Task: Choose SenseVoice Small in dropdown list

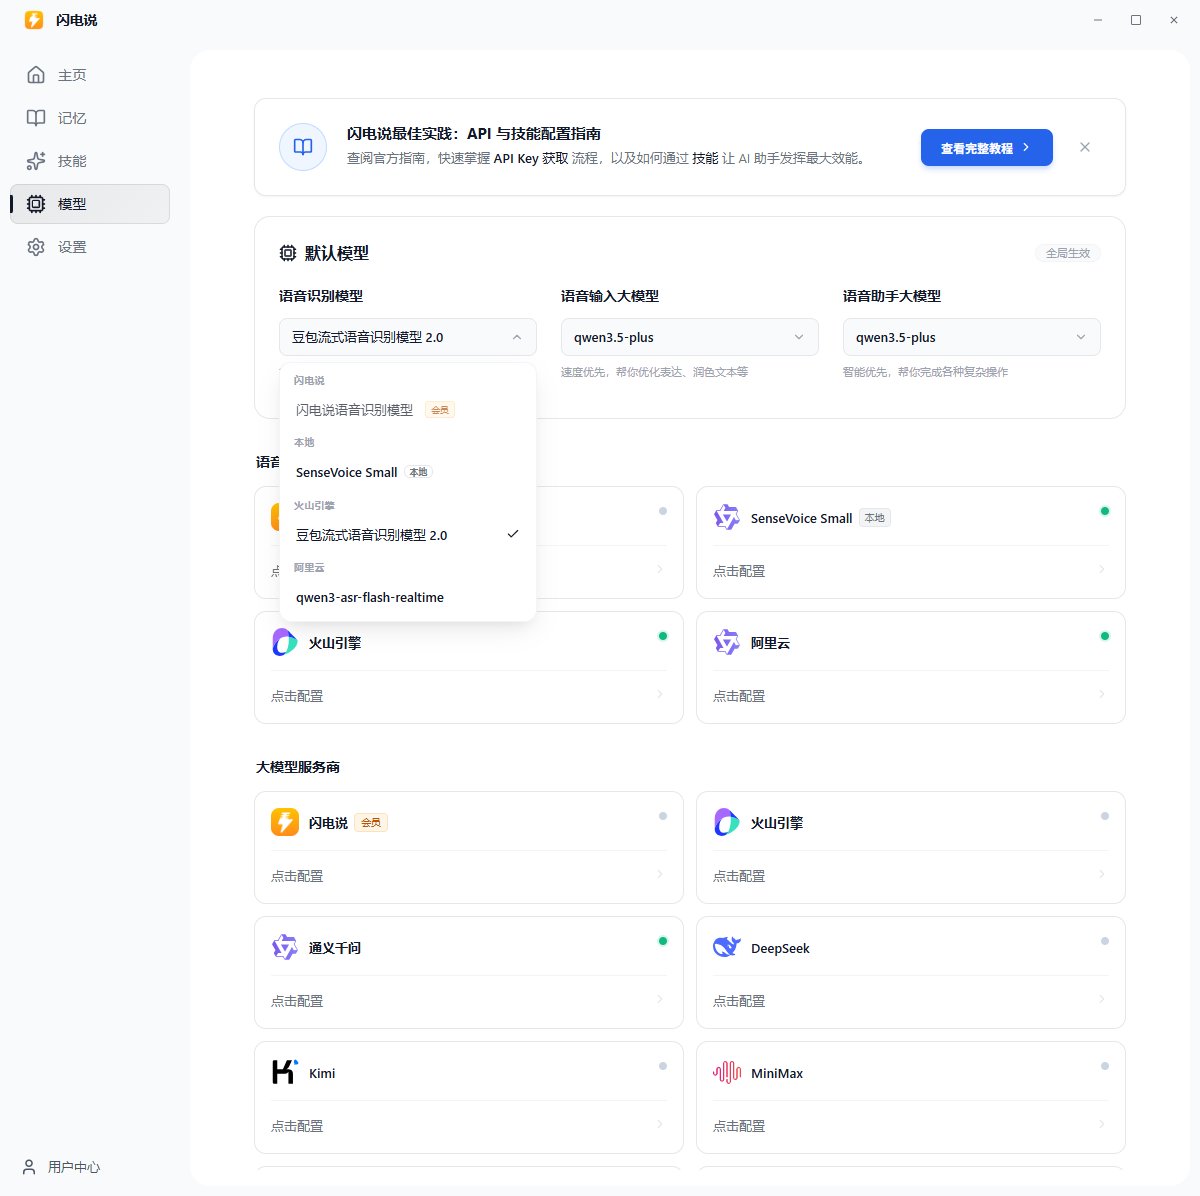Action: (408, 472)
